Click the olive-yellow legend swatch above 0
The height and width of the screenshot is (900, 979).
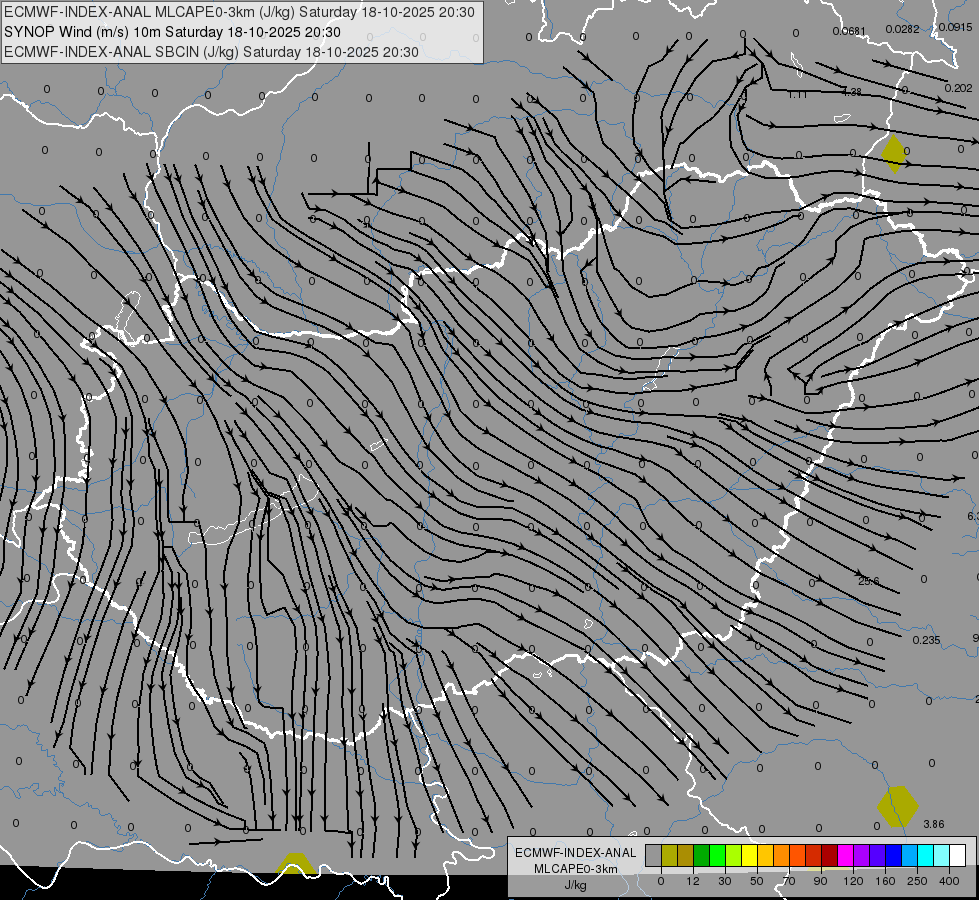point(670,855)
